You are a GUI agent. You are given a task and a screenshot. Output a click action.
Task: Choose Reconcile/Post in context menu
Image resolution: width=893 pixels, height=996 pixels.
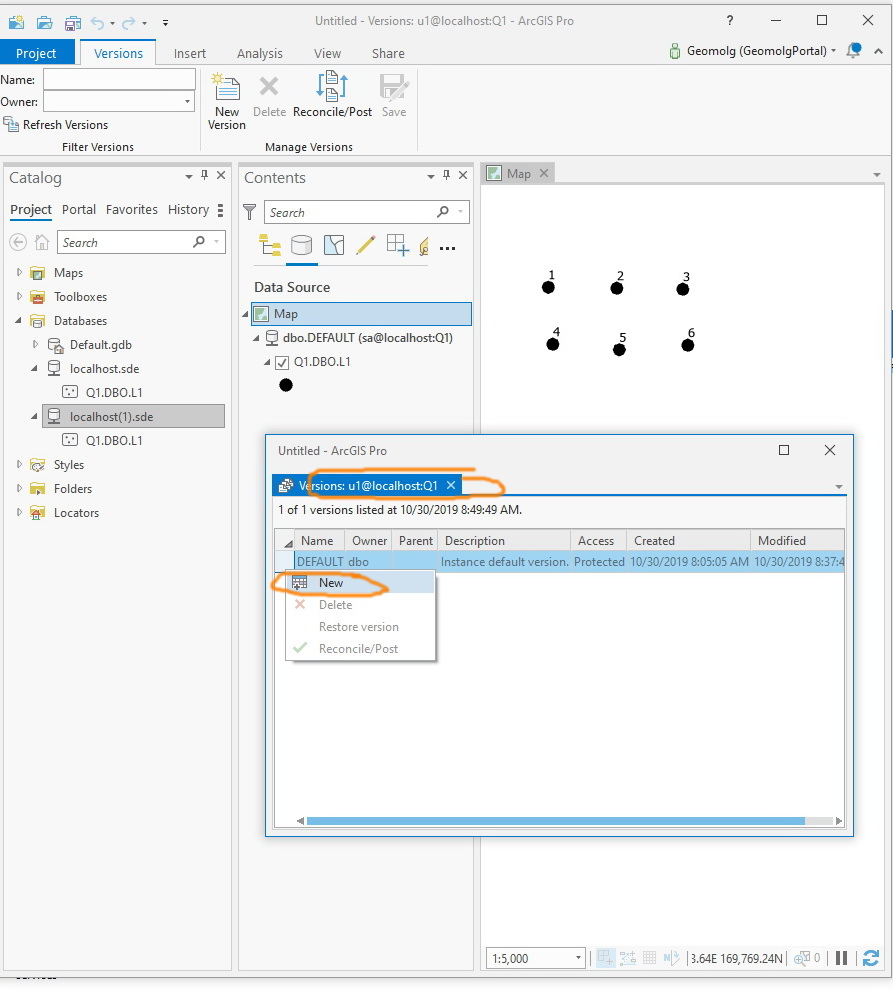(360, 649)
